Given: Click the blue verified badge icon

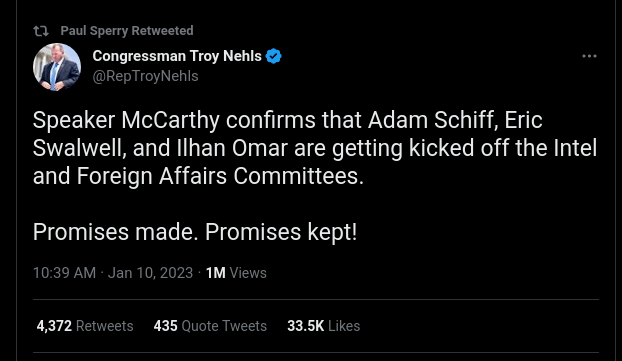Looking at the screenshot, I should (273, 56).
